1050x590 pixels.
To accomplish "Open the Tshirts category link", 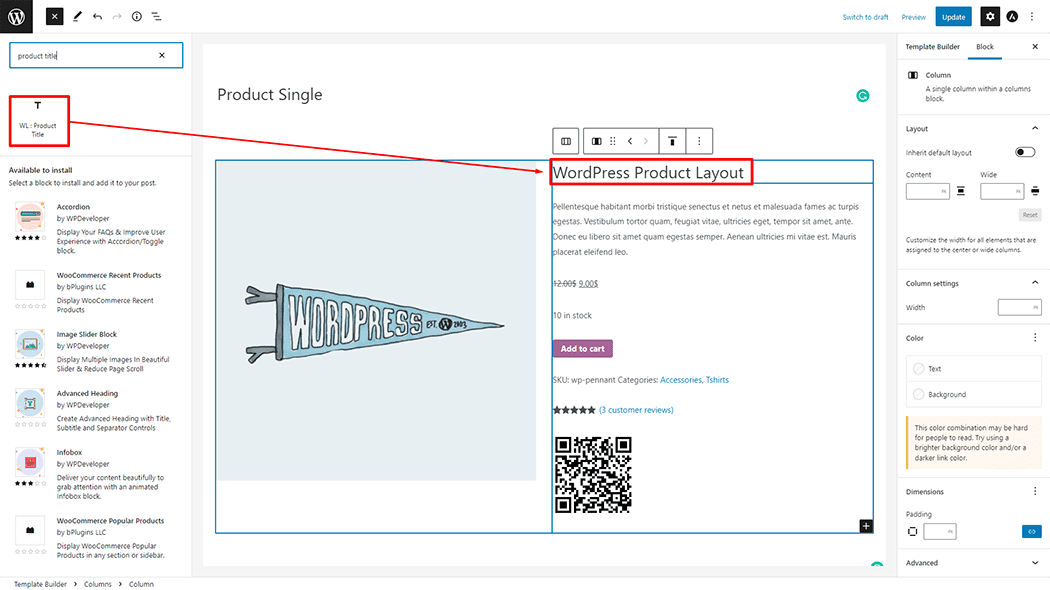I will tap(717, 380).
